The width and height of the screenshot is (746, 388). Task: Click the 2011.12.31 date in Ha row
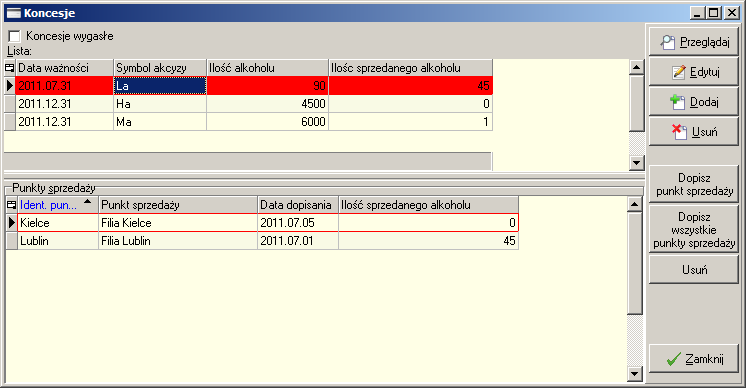pyautogui.click(x=64, y=104)
